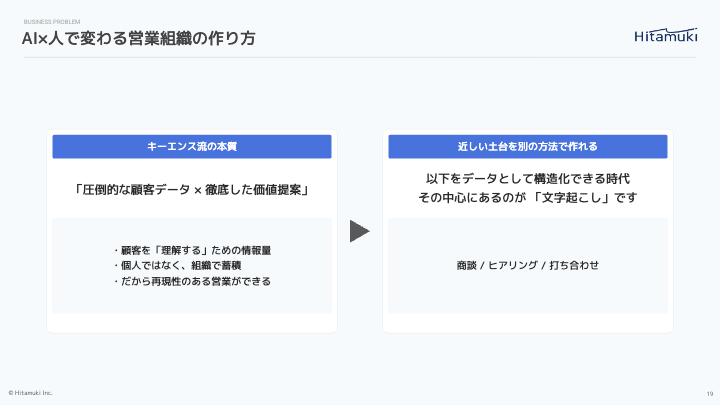Click the bullet 顧客を「理解する」ための情報量

click(192, 250)
